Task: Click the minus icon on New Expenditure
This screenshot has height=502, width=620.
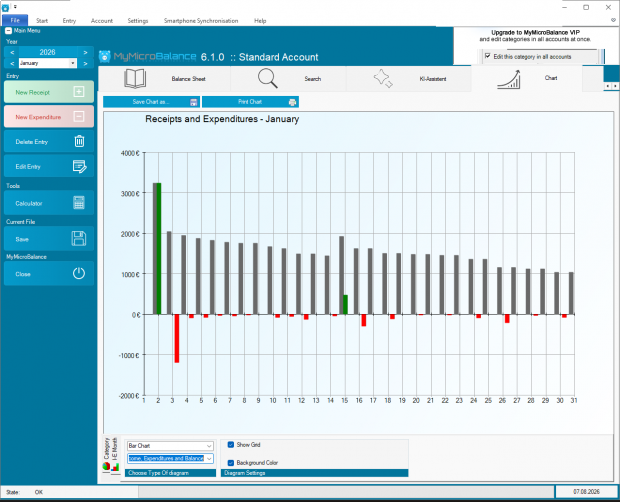Action: 79,117
